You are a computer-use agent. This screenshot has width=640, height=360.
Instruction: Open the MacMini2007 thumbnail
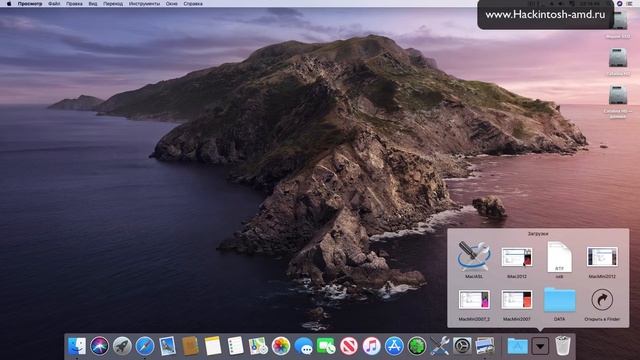pyautogui.click(x=517, y=300)
